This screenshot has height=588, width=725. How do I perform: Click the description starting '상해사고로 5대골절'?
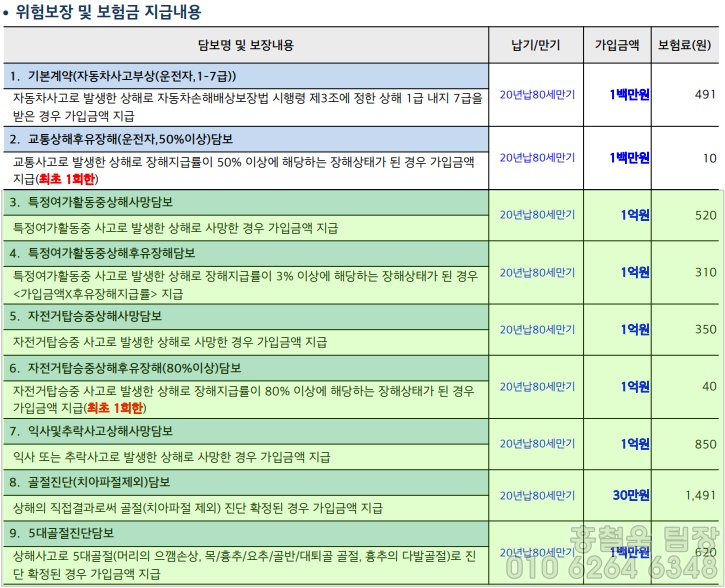click(244, 565)
